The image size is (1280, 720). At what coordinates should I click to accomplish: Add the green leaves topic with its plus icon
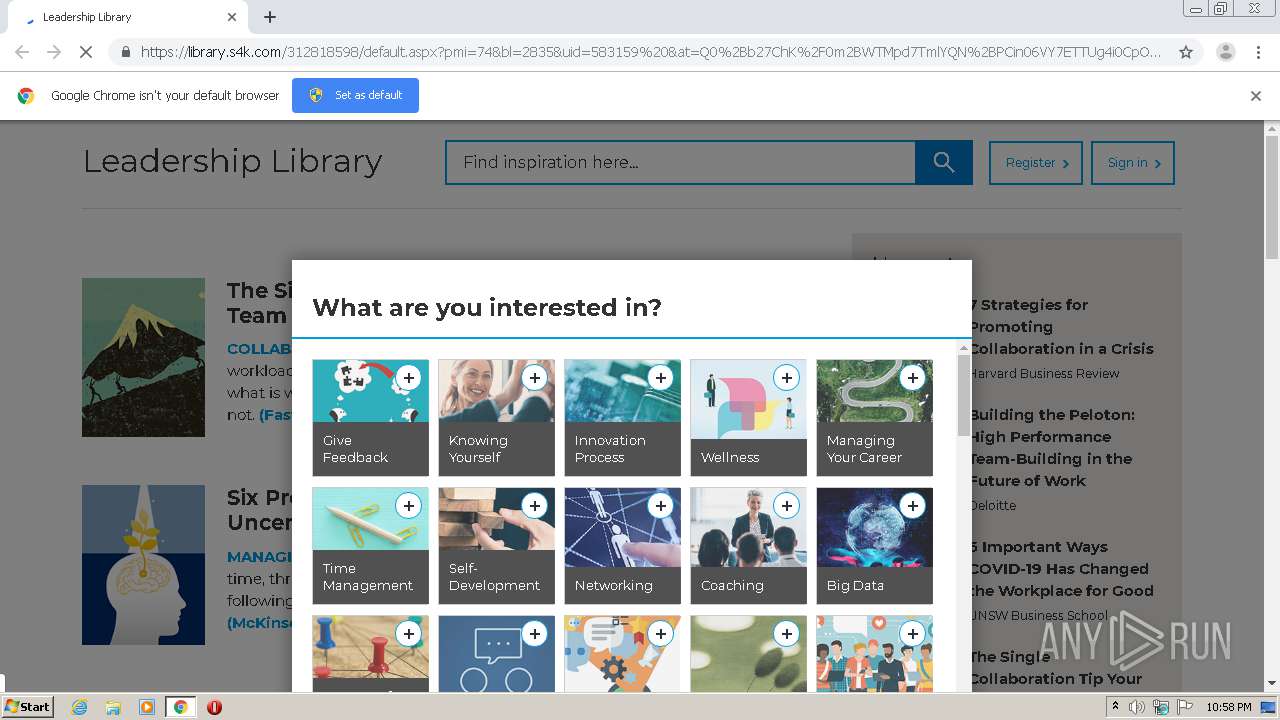pyautogui.click(x=786, y=634)
